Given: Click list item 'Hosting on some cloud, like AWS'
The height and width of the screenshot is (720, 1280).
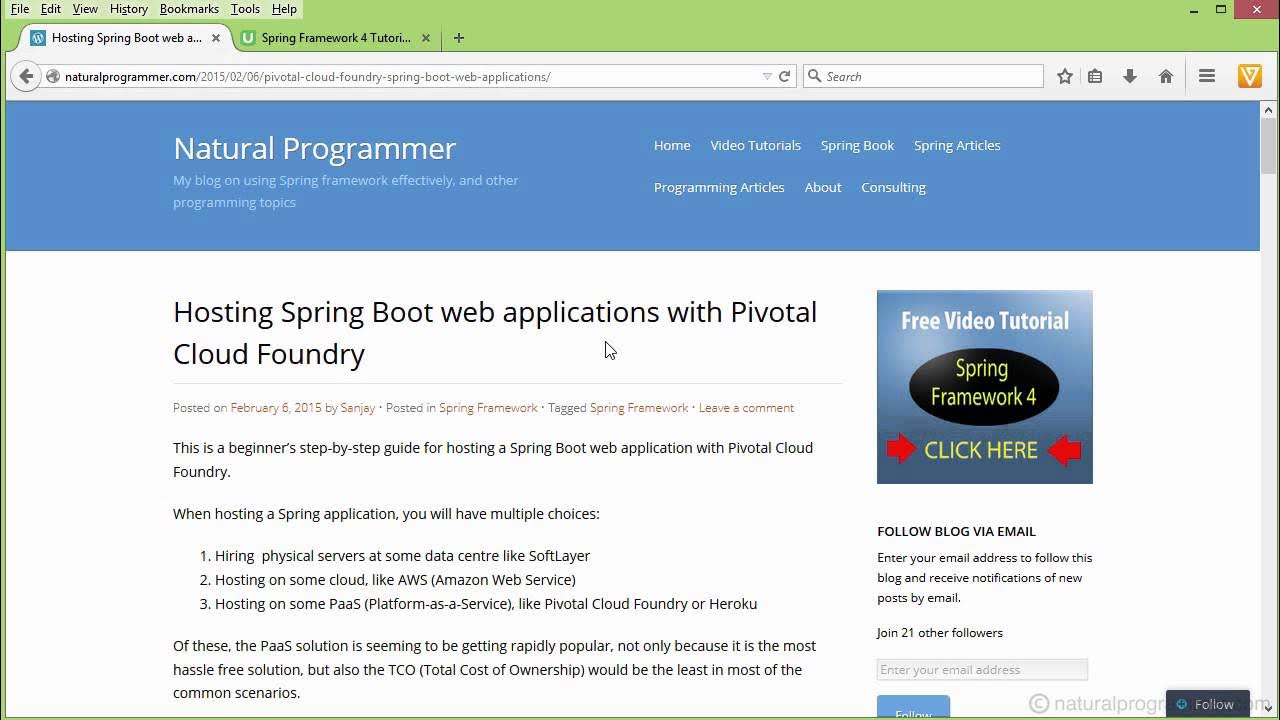Looking at the screenshot, I should [x=395, y=580].
